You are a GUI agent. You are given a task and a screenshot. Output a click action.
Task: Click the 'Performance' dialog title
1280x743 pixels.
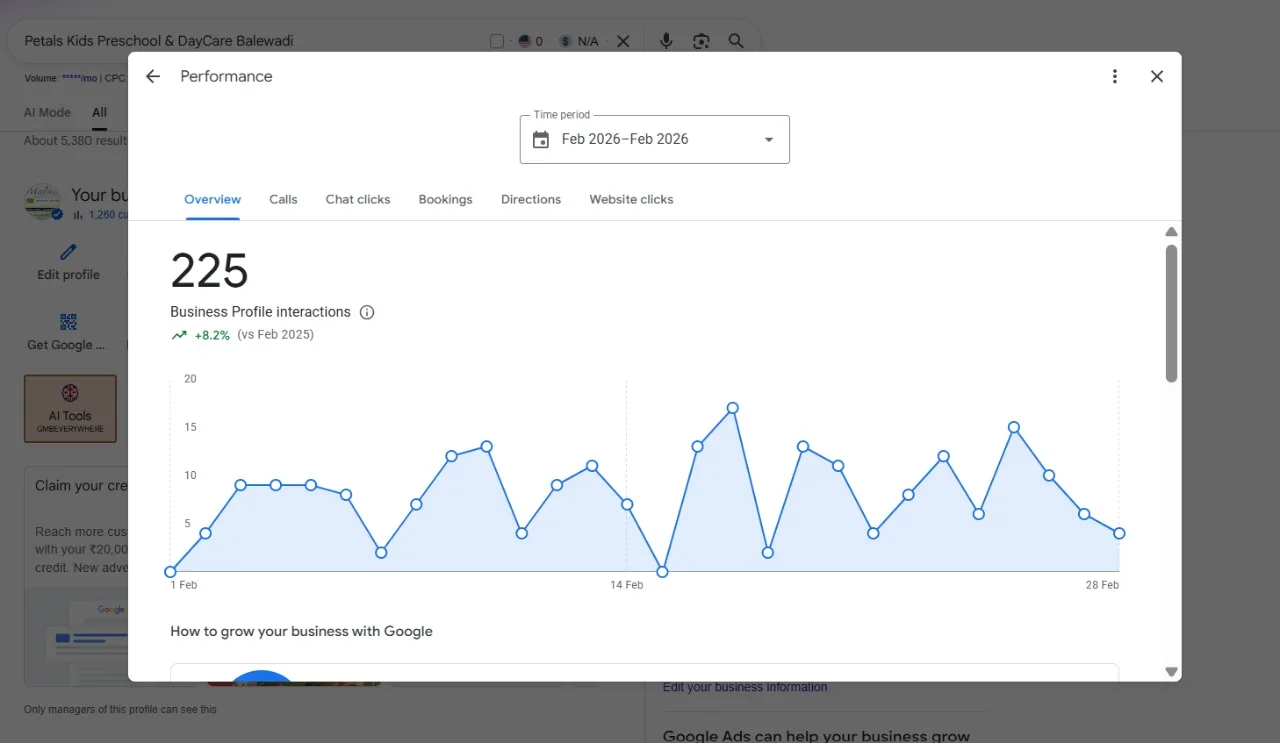[226, 76]
